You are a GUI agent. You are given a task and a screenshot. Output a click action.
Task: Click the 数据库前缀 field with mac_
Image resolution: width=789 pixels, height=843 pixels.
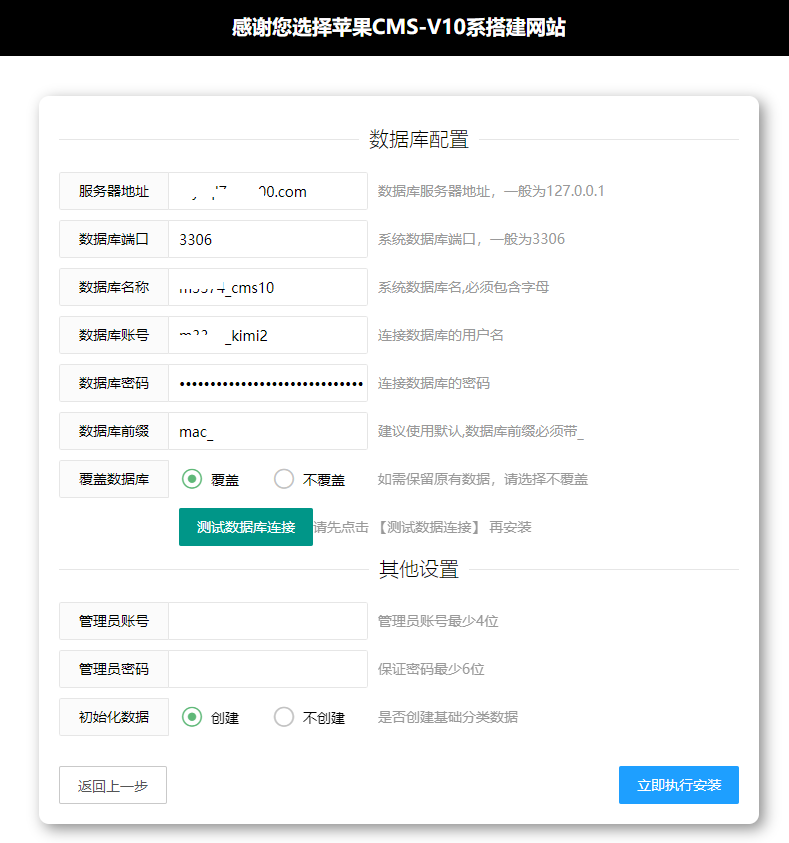pos(268,431)
